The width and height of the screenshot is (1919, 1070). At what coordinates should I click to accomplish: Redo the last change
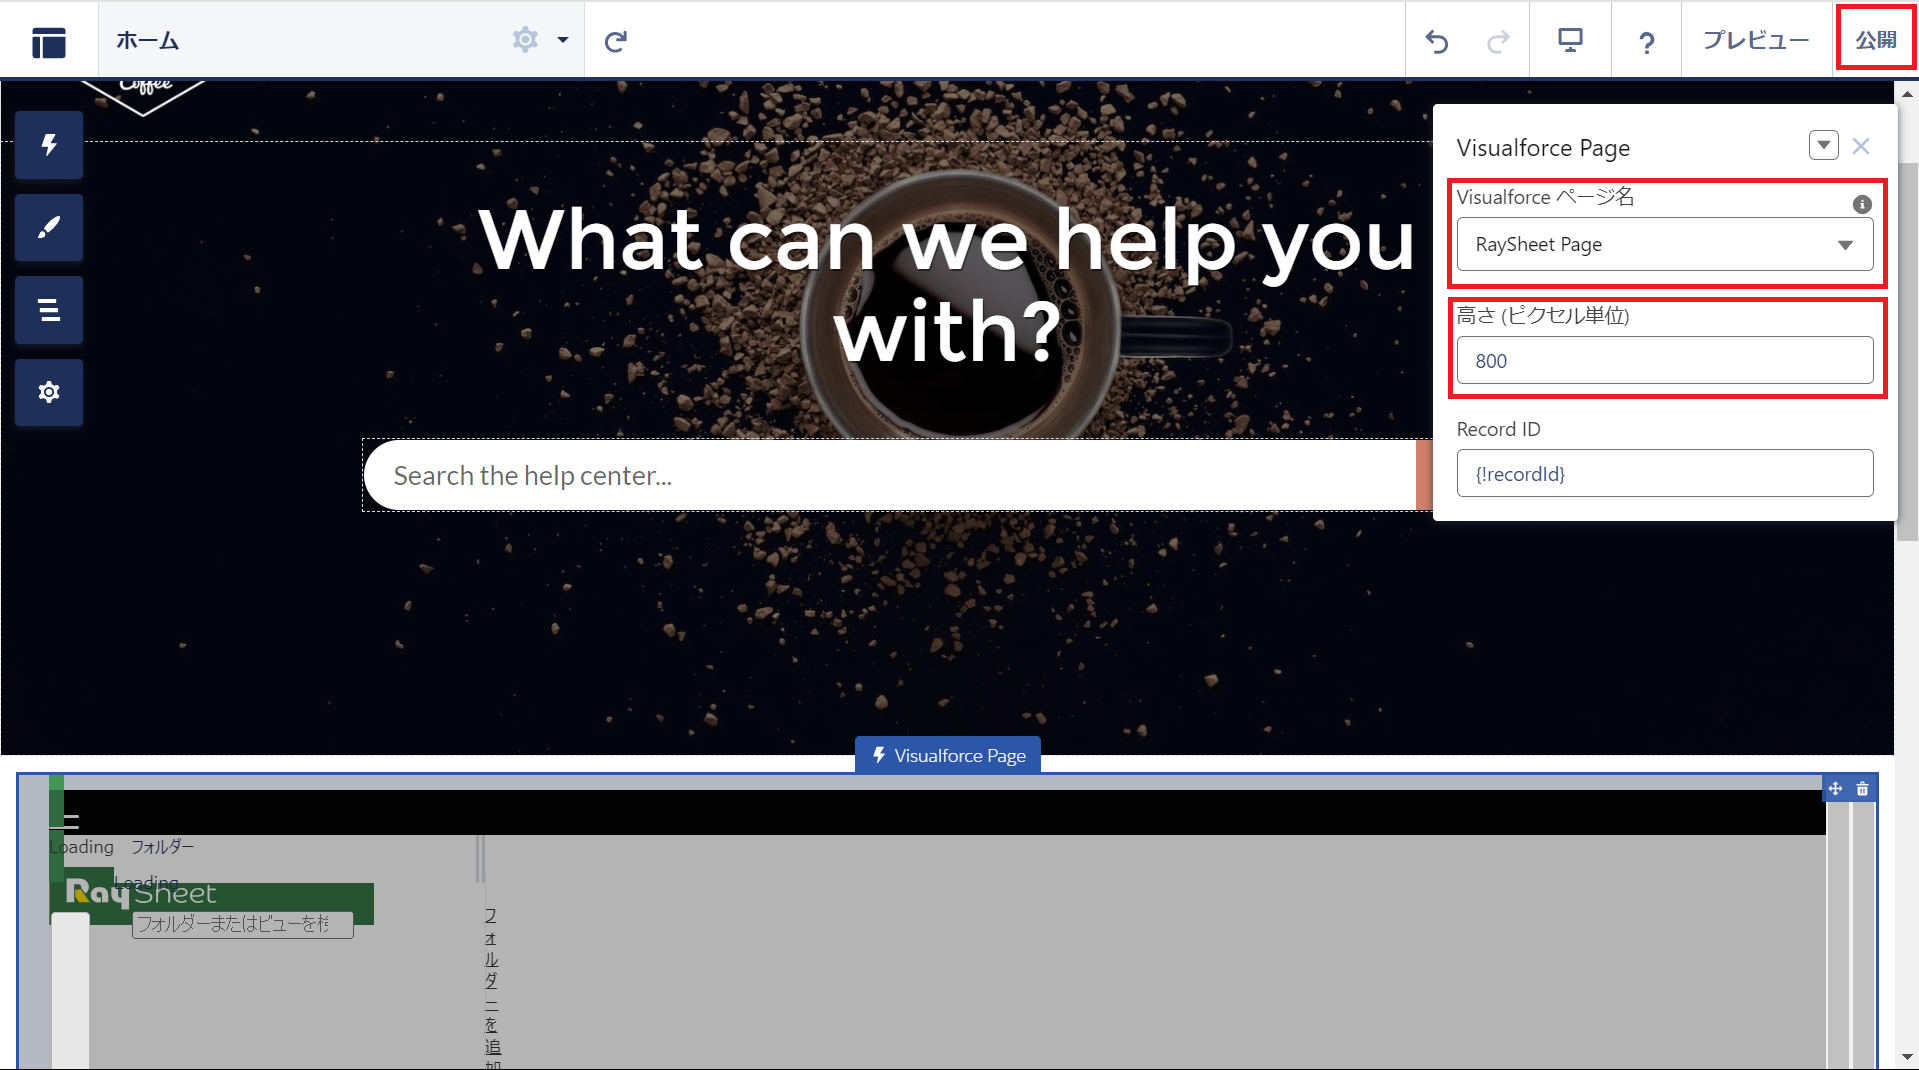coord(1498,41)
